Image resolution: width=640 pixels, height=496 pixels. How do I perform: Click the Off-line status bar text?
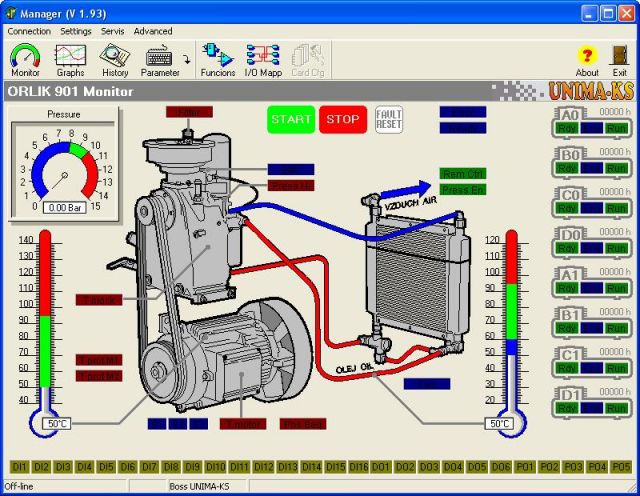(19, 486)
